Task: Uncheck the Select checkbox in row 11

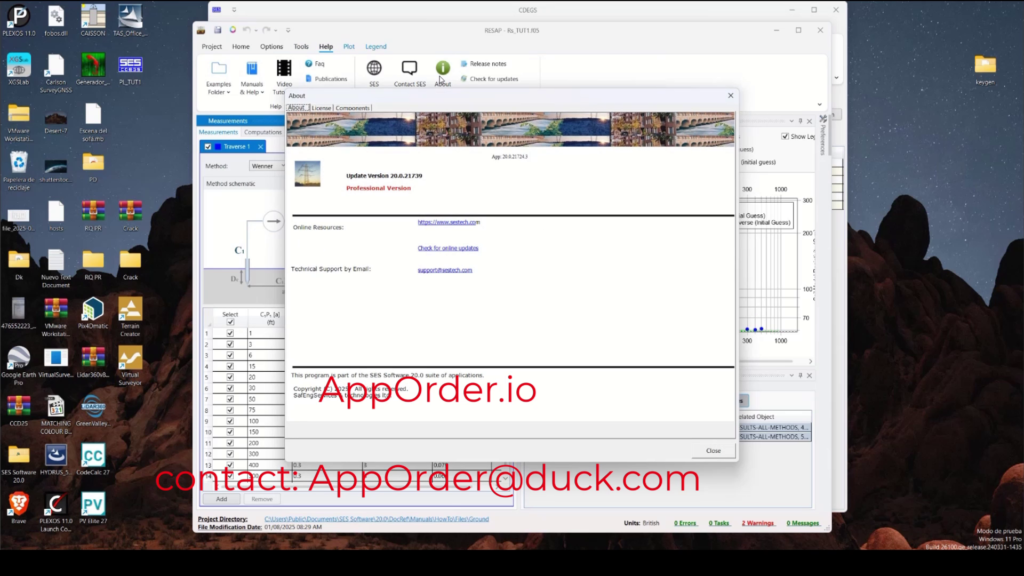Action: [230, 443]
